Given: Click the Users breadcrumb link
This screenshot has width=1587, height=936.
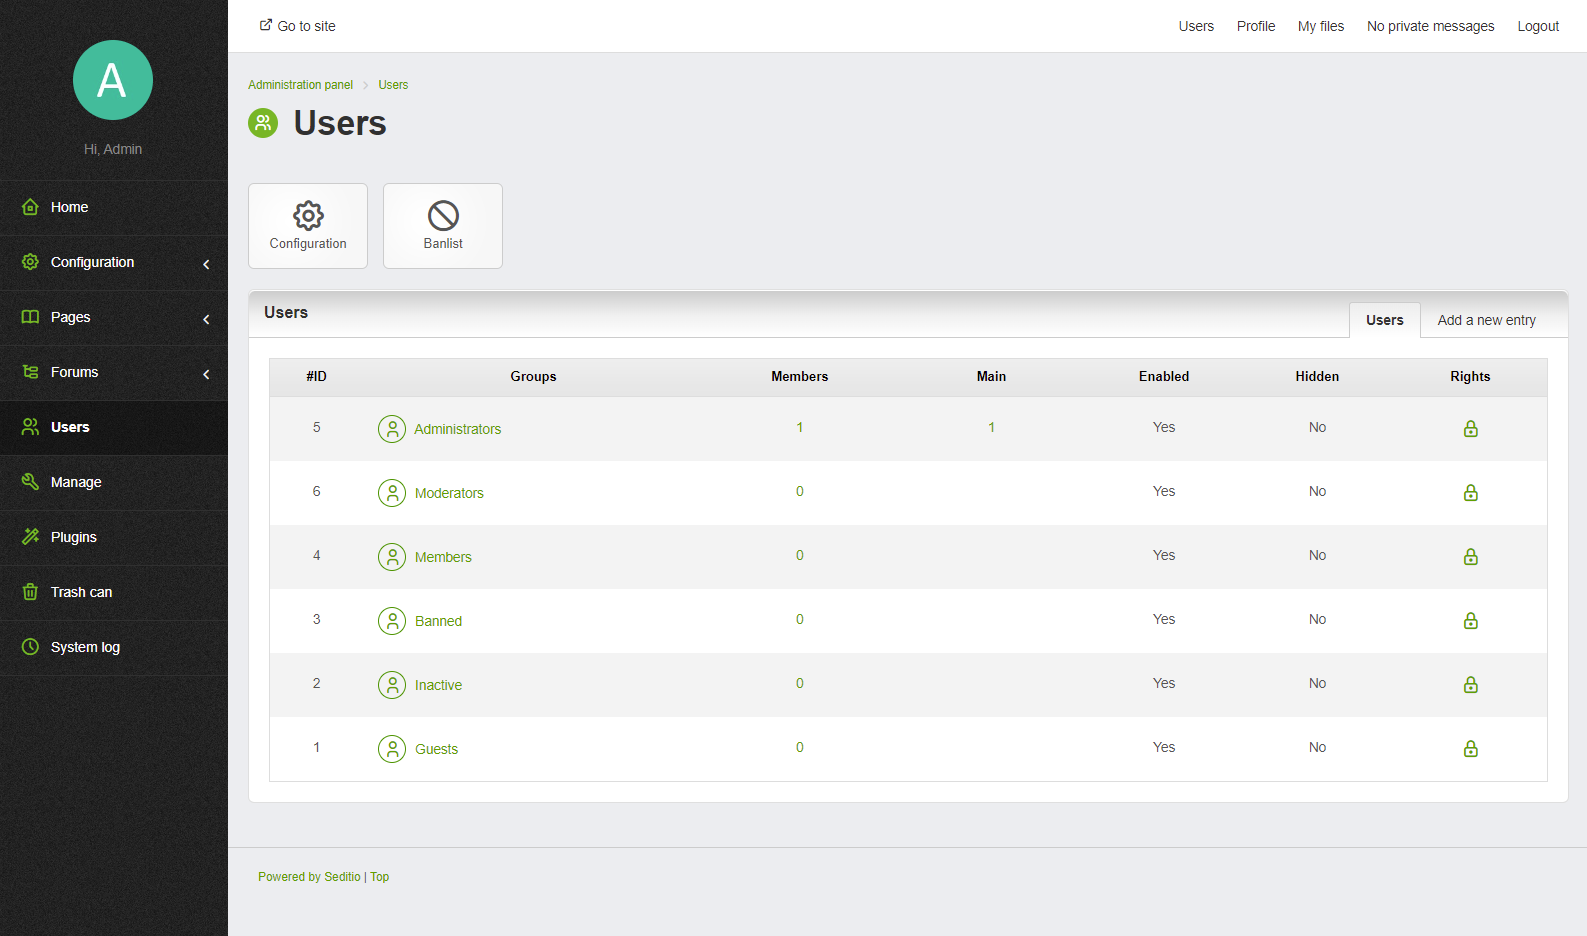Looking at the screenshot, I should tap(393, 85).
